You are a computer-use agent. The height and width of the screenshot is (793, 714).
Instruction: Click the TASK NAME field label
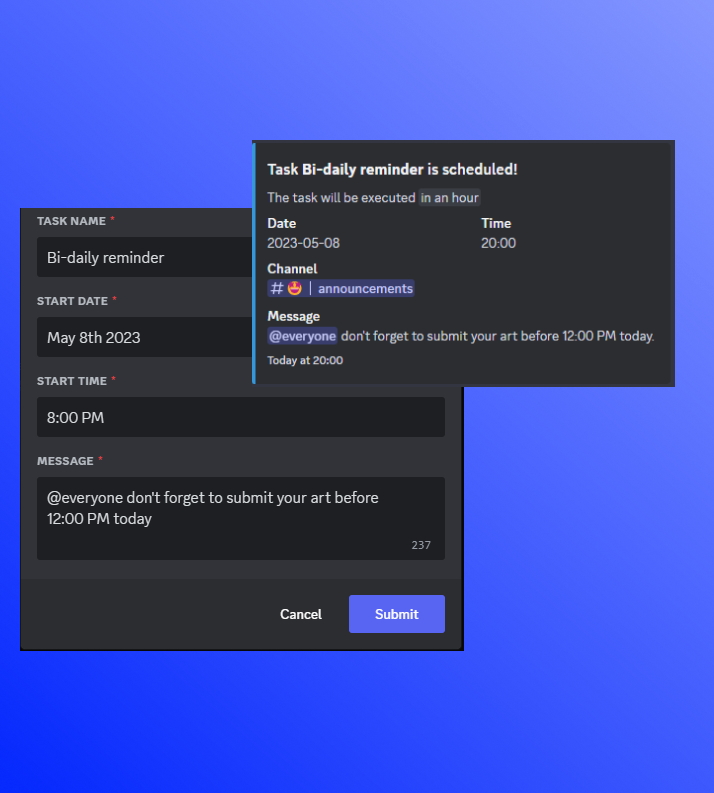click(71, 220)
